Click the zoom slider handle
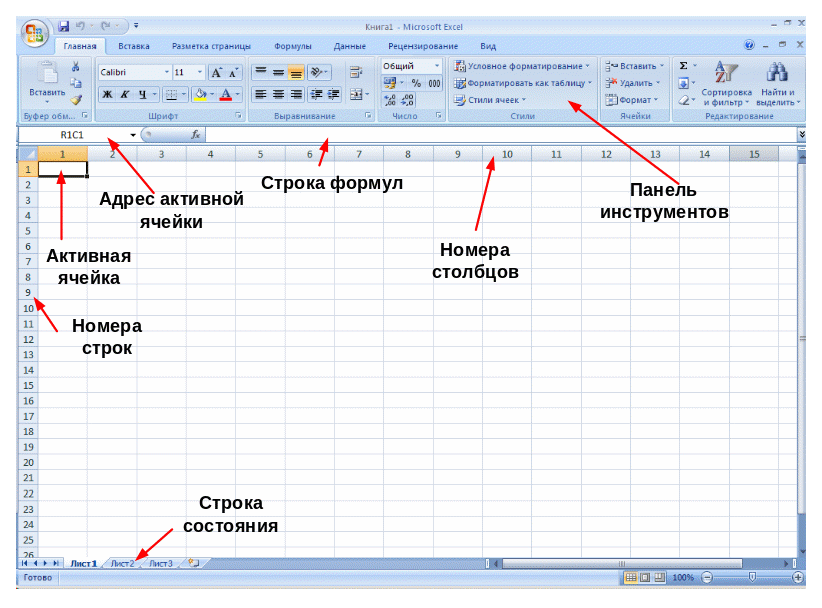This screenshot has height=608, width=822. tap(752, 577)
